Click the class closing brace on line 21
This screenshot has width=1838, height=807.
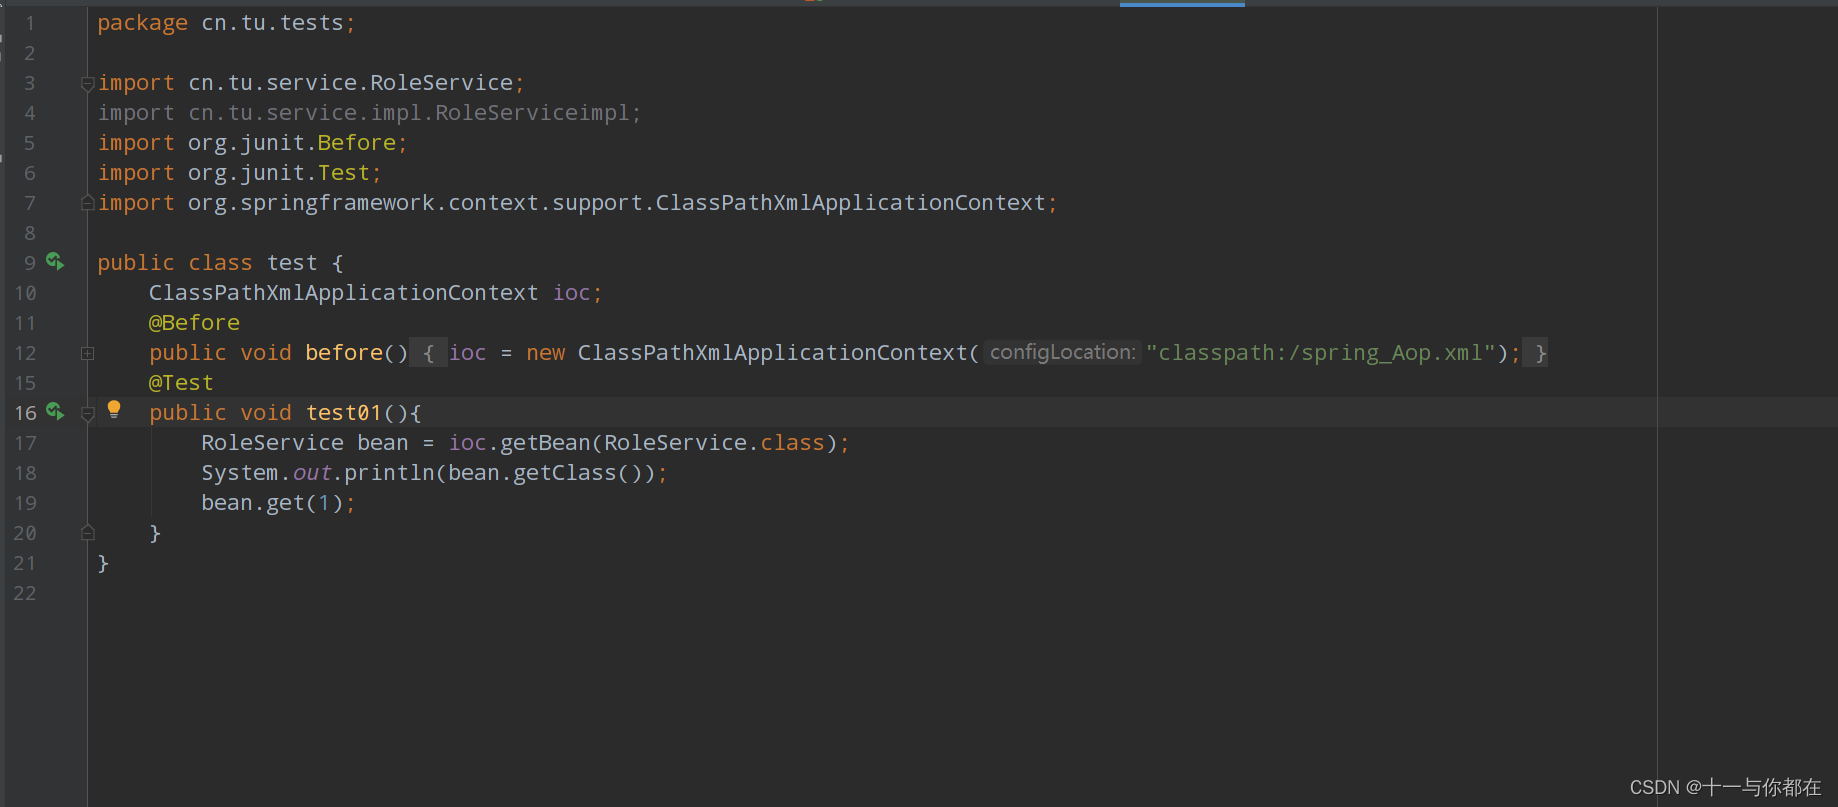pos(103,563)
